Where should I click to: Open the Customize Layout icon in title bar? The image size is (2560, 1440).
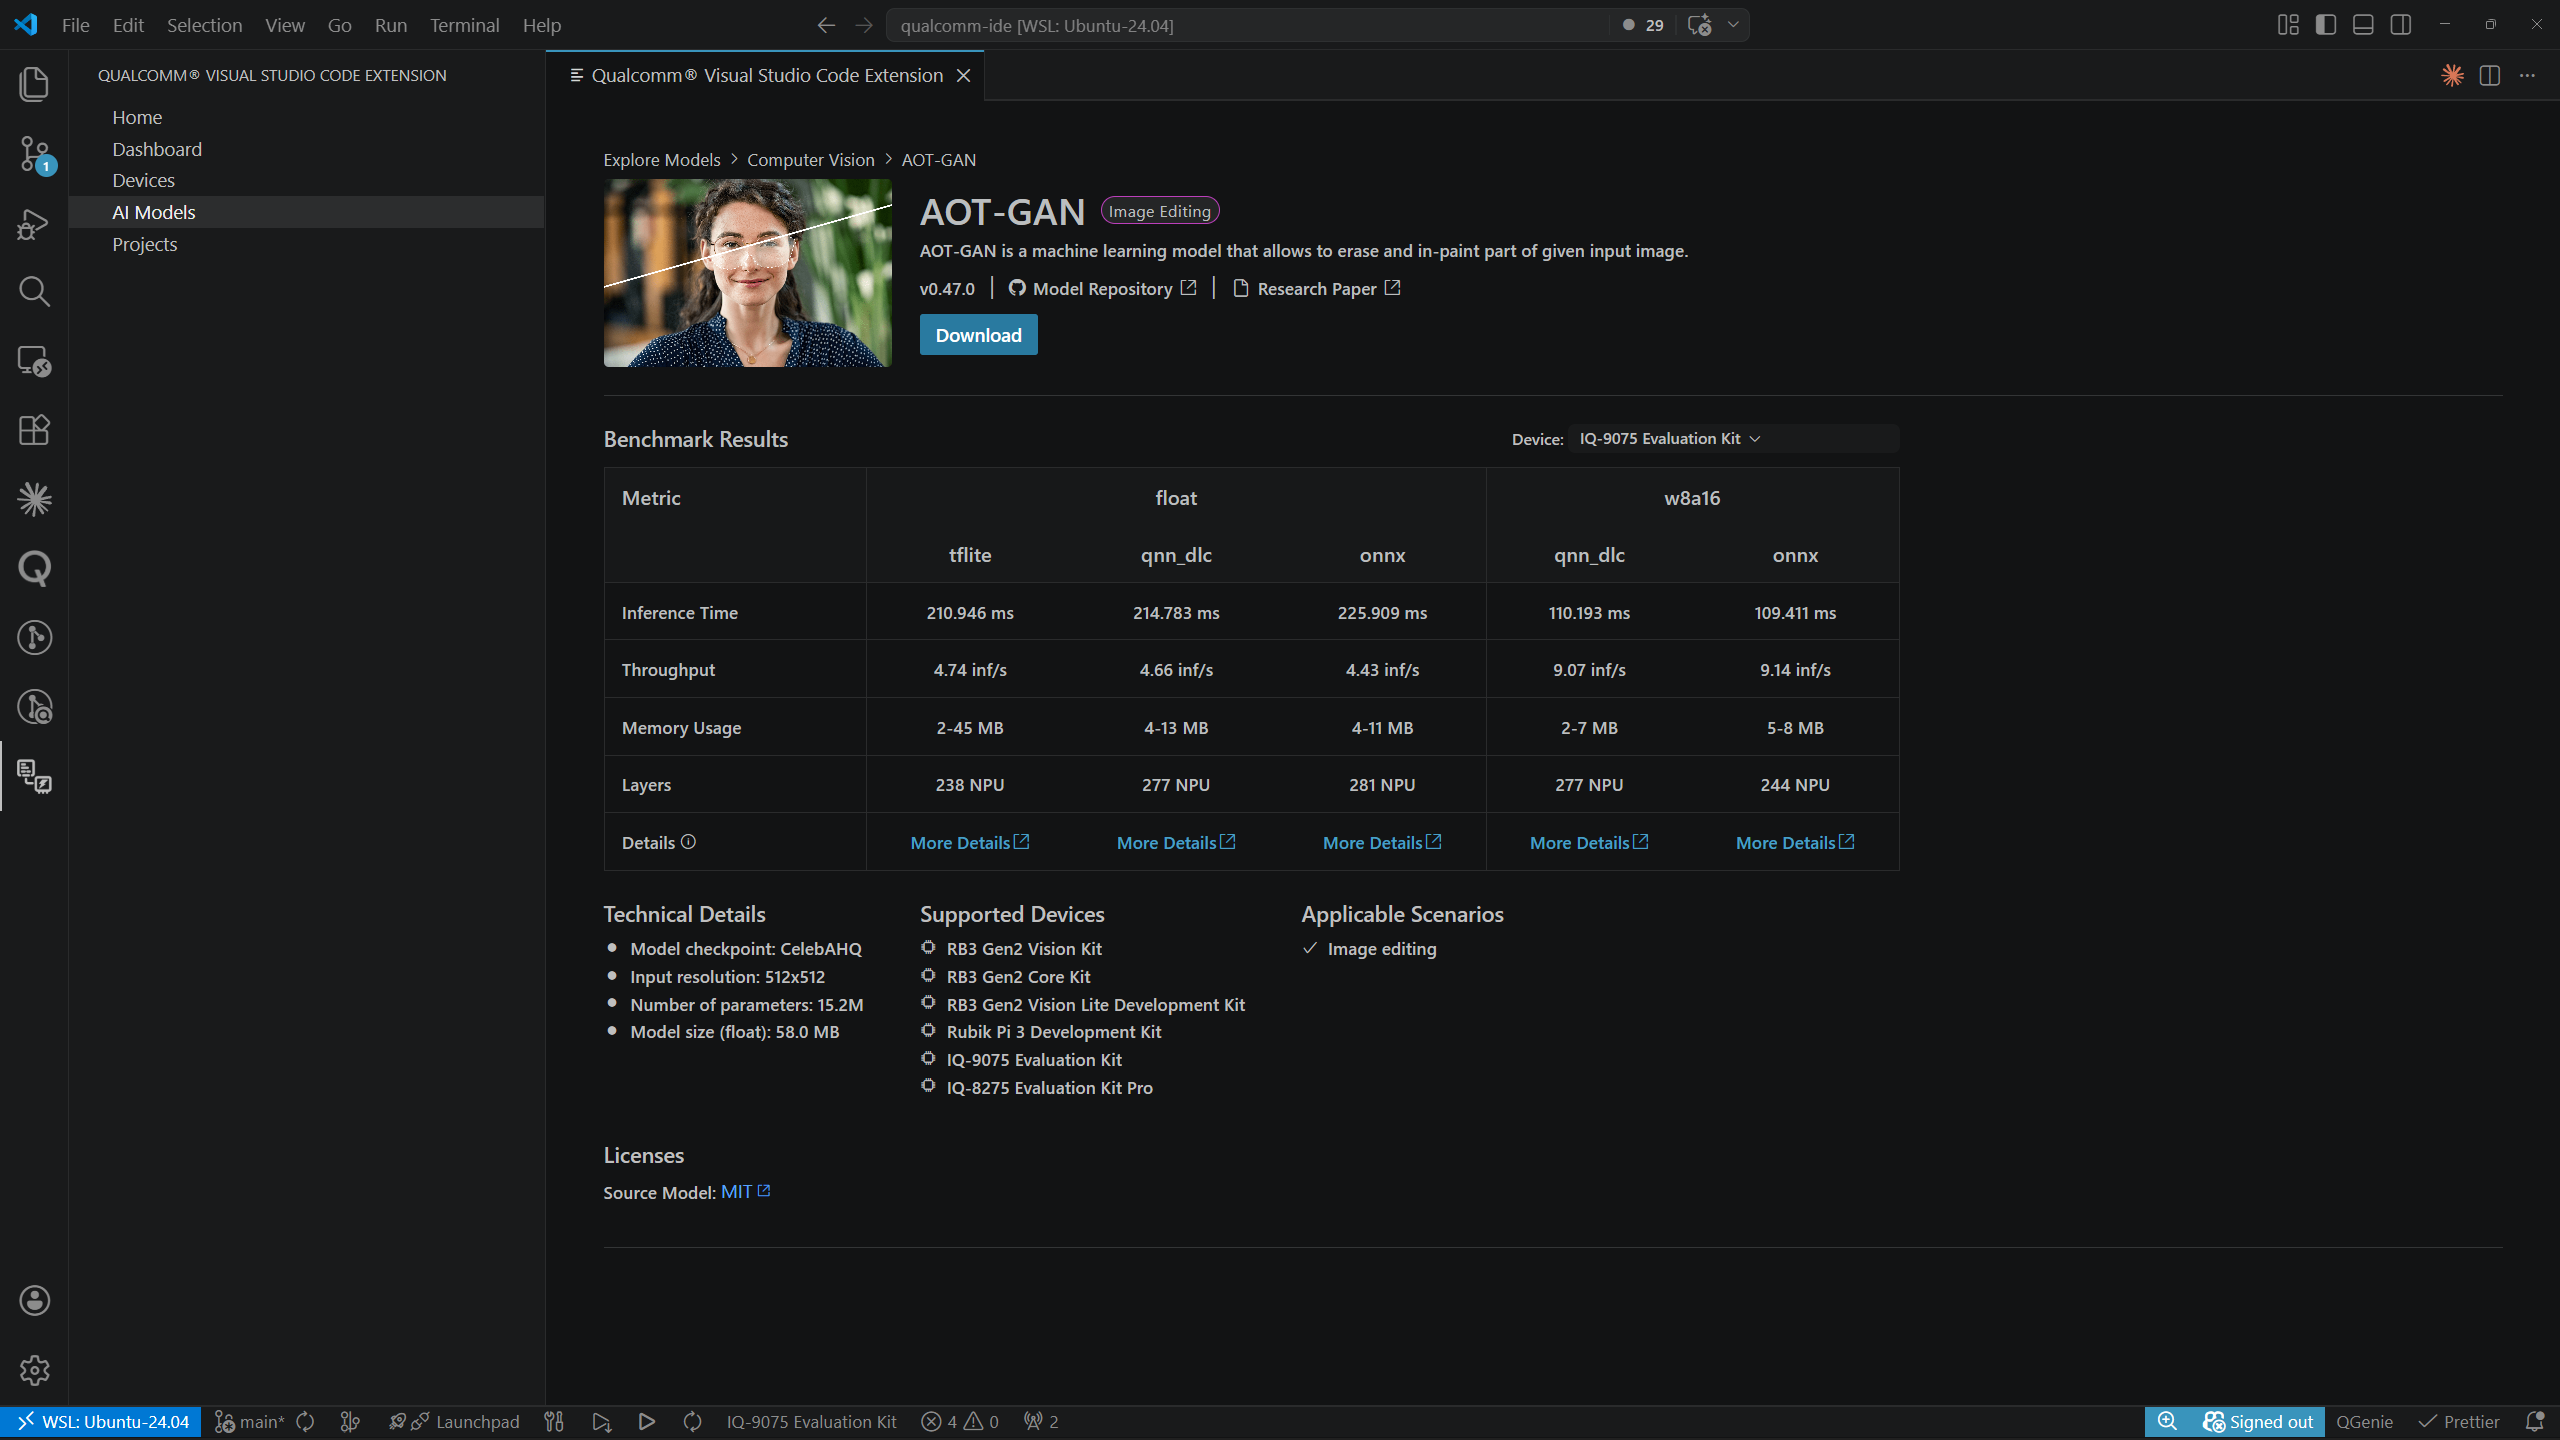tap(2288, 25)
